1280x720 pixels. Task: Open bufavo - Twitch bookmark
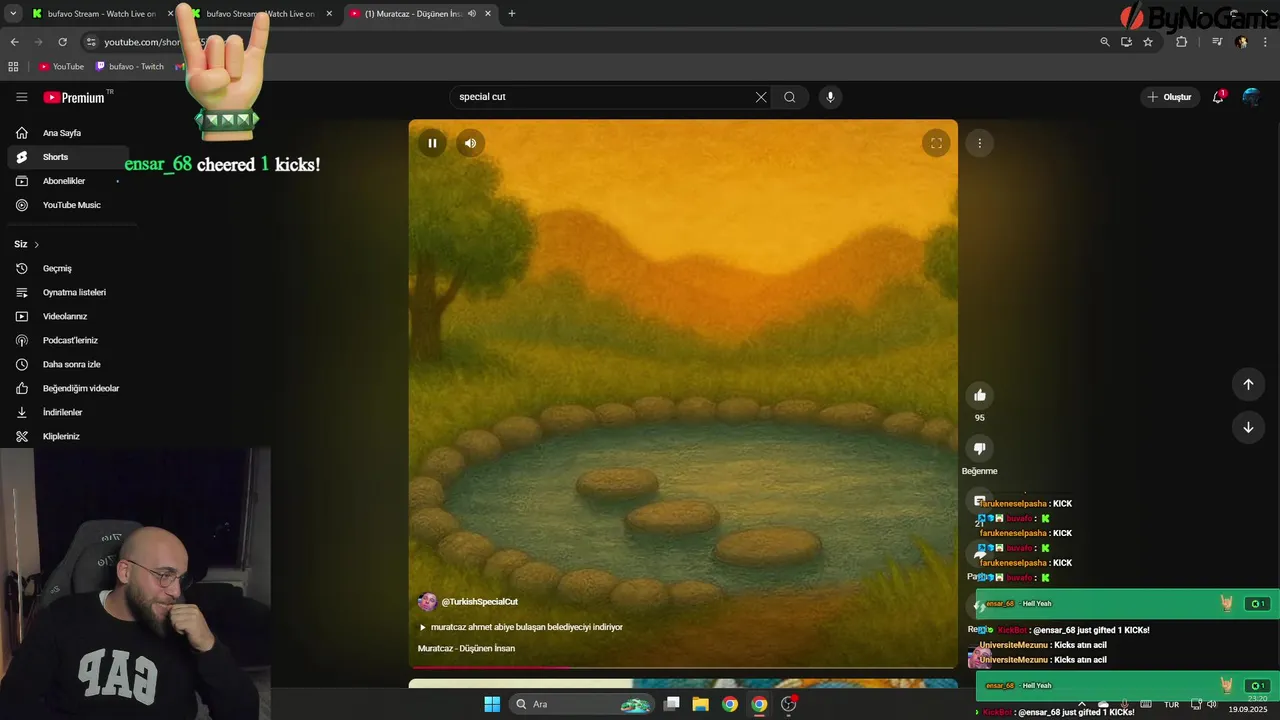pyautogui.click(x=129, y=67)
